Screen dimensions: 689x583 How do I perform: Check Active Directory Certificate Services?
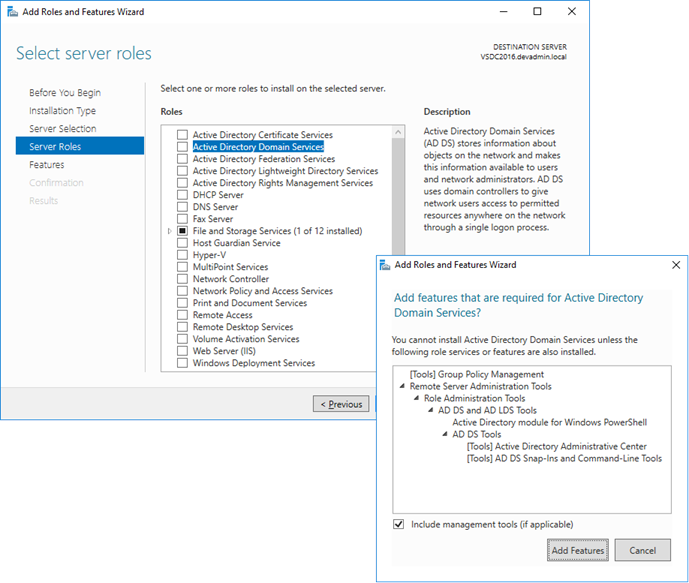(x=182, y=134)
